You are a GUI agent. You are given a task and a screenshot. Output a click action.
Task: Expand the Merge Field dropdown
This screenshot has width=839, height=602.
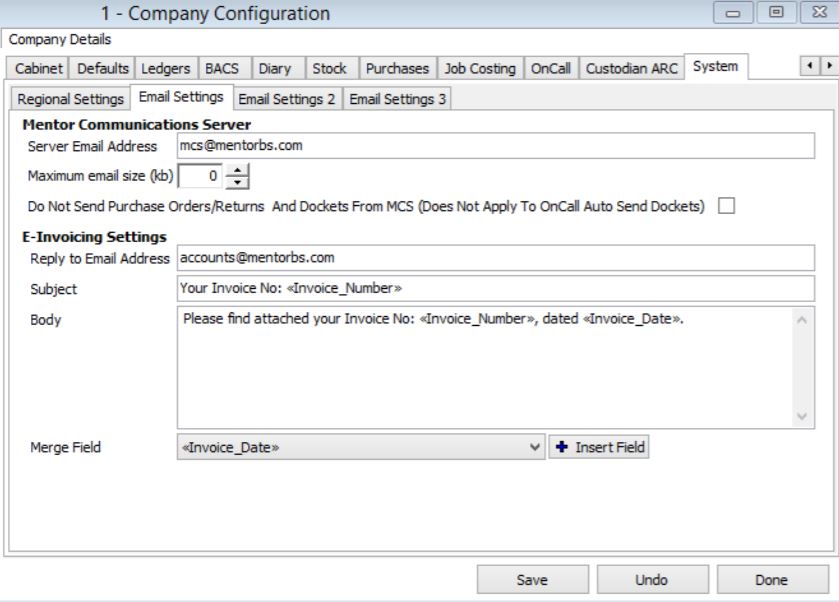click(x=533, y=447)
